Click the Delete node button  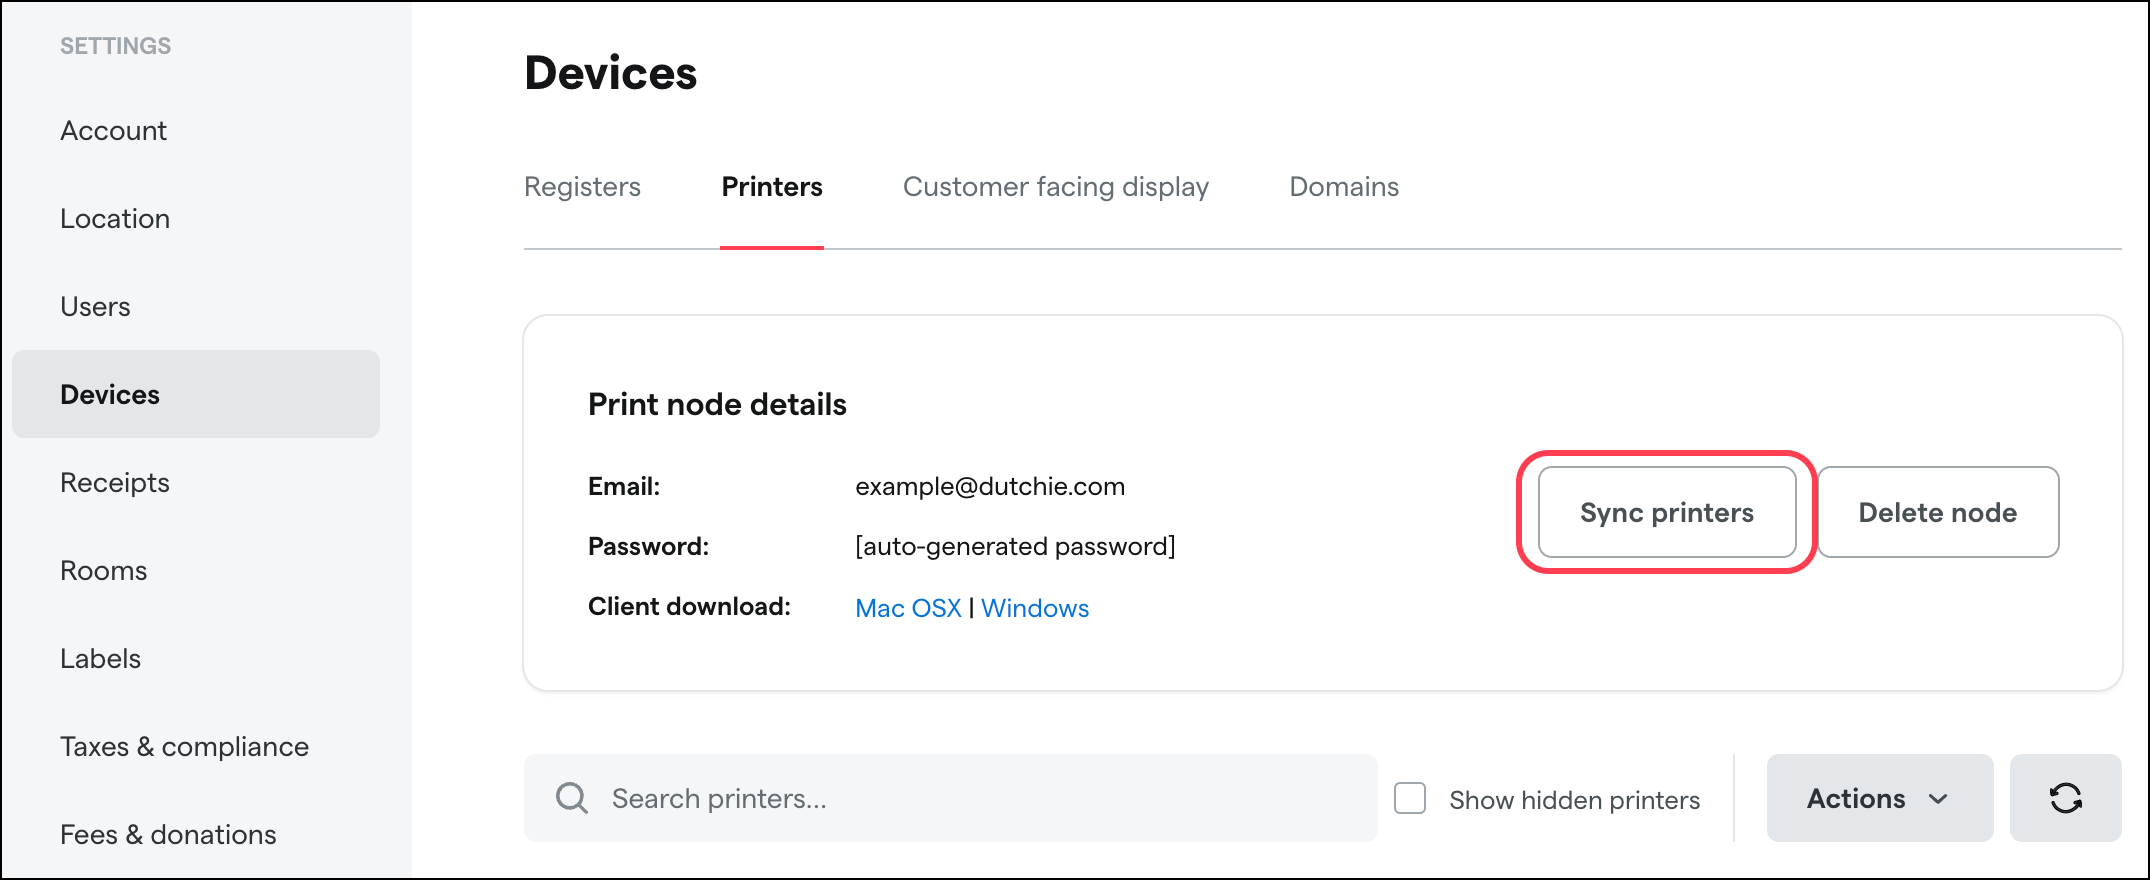pos(1937,512)
